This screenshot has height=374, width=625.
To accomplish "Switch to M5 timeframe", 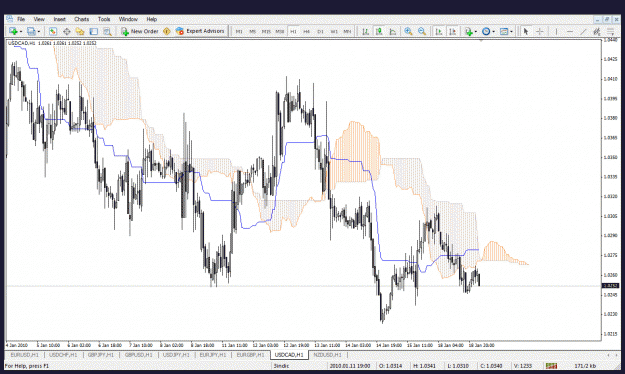I will pyautogui.click(x=252, y=31).
